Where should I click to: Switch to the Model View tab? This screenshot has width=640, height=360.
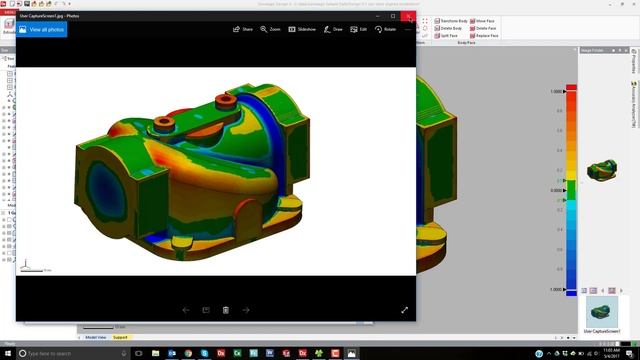click(x=96, y=338)
